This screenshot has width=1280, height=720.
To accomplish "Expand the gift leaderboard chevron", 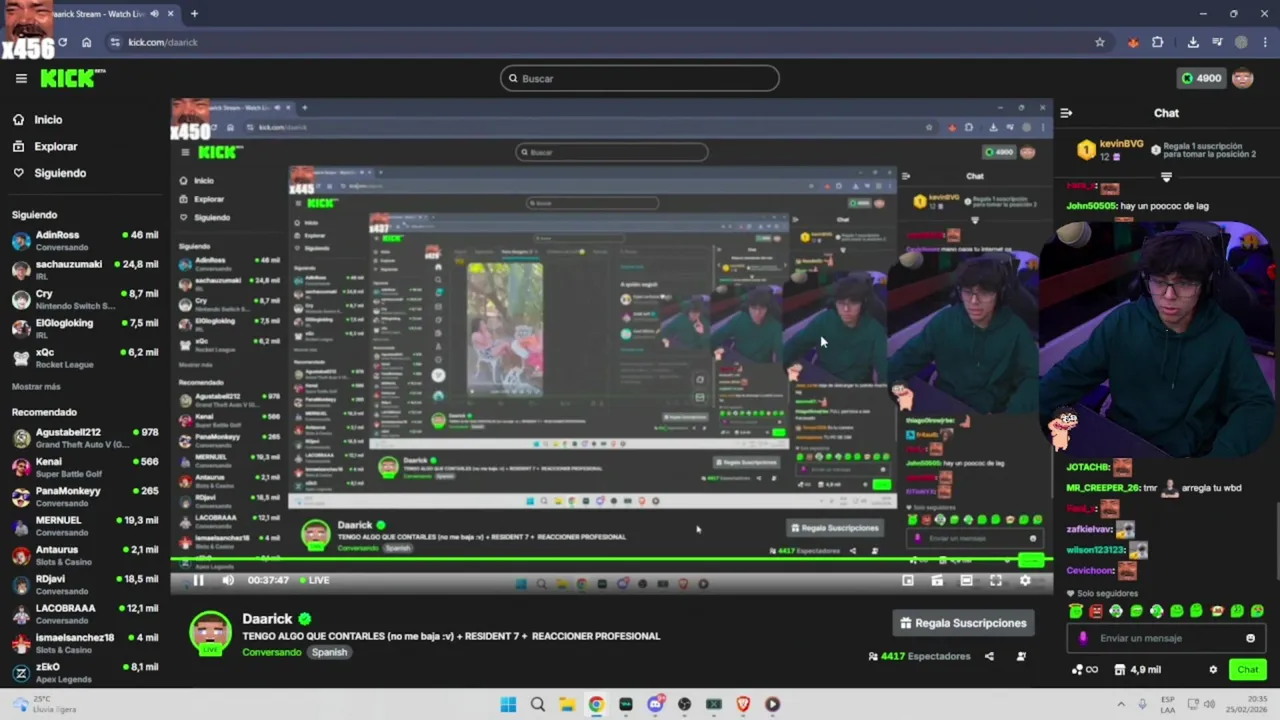I will 1166,177.
